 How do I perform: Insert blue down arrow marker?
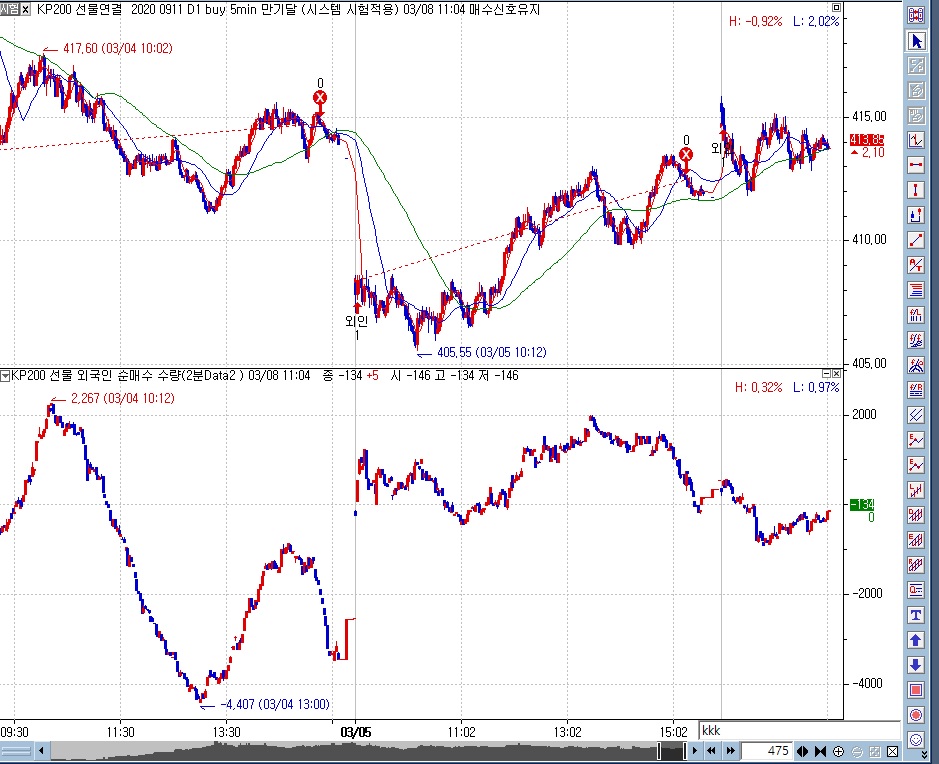point(915,665)
